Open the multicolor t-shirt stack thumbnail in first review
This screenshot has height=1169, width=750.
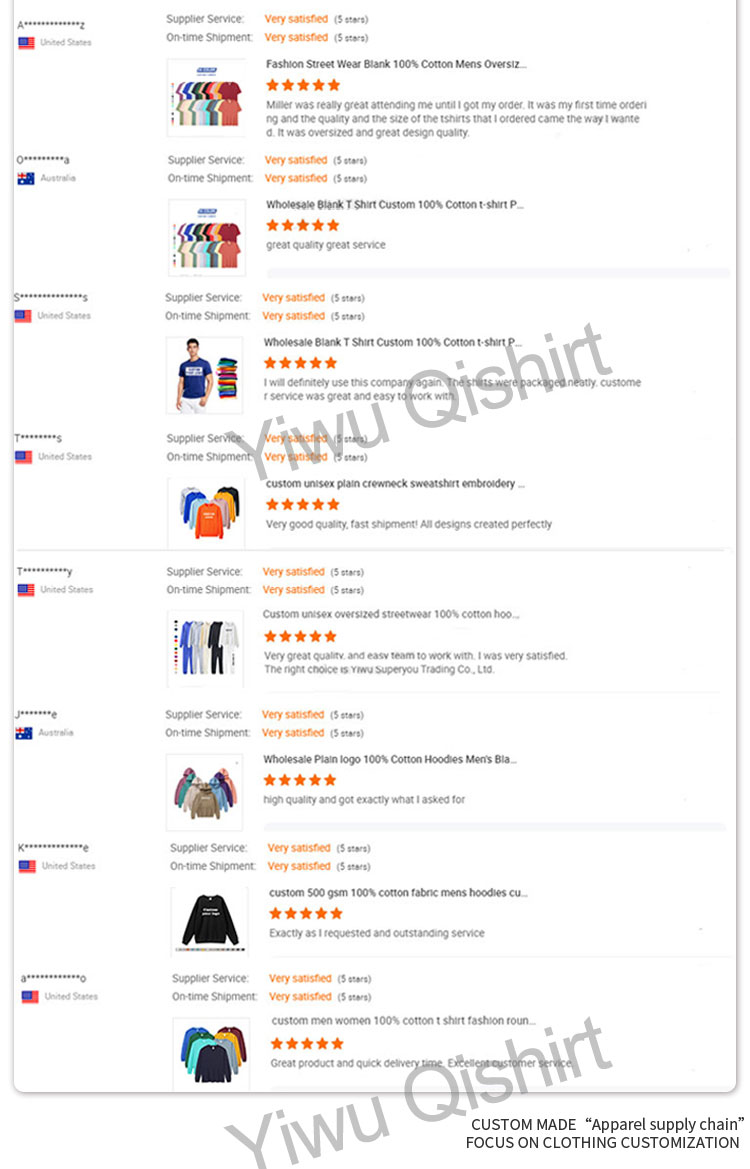207,98
